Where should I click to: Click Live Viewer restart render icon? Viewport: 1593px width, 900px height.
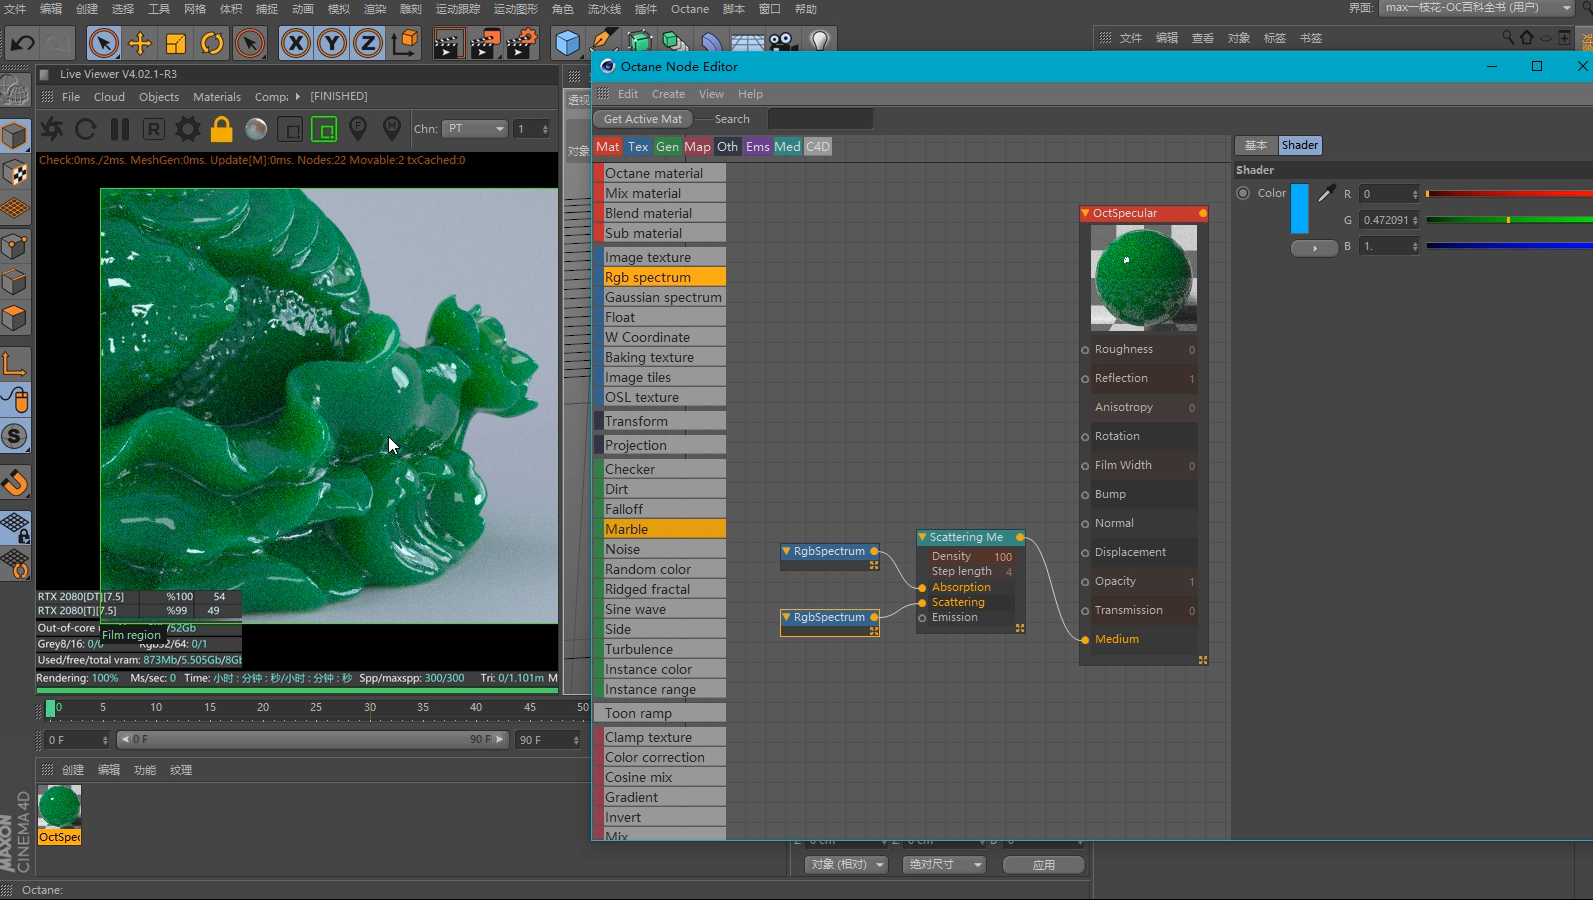click(x=86, y=129)
